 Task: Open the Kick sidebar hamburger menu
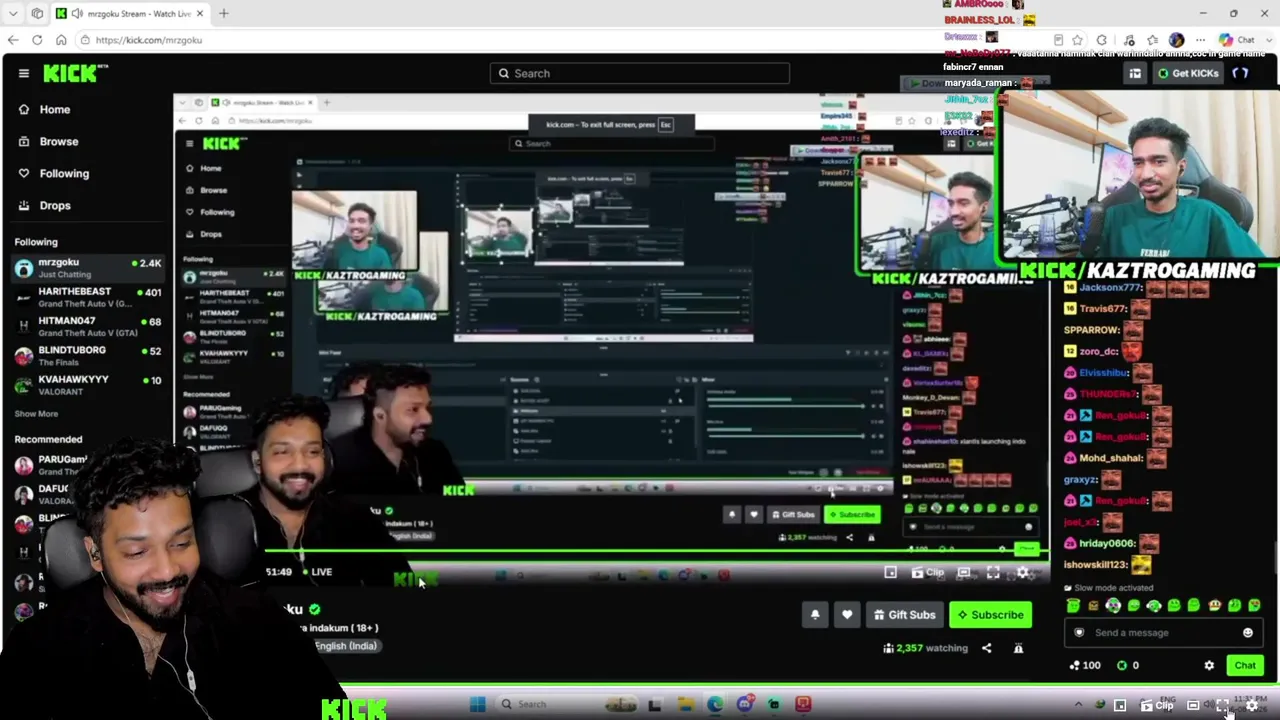(23, 73)
